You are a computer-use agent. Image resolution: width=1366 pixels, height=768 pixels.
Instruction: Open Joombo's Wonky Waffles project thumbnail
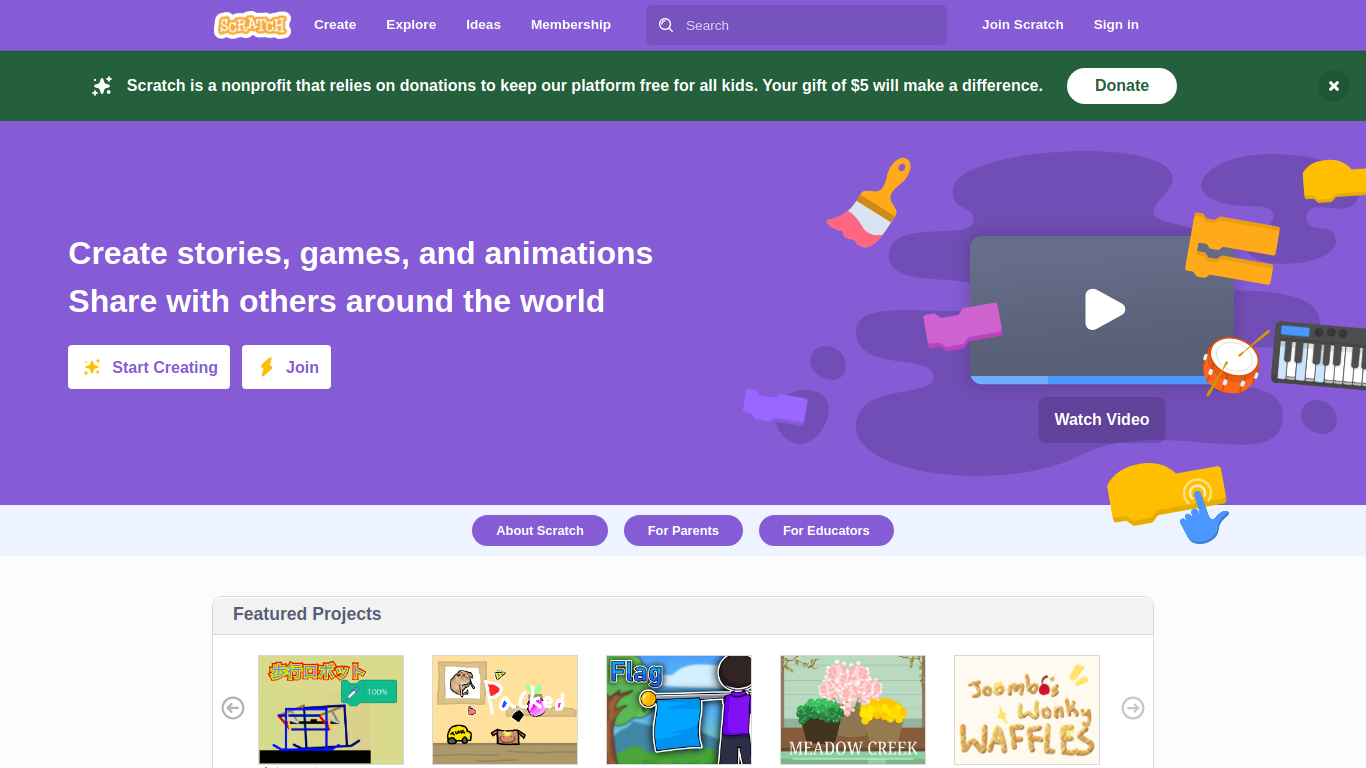1027,710
